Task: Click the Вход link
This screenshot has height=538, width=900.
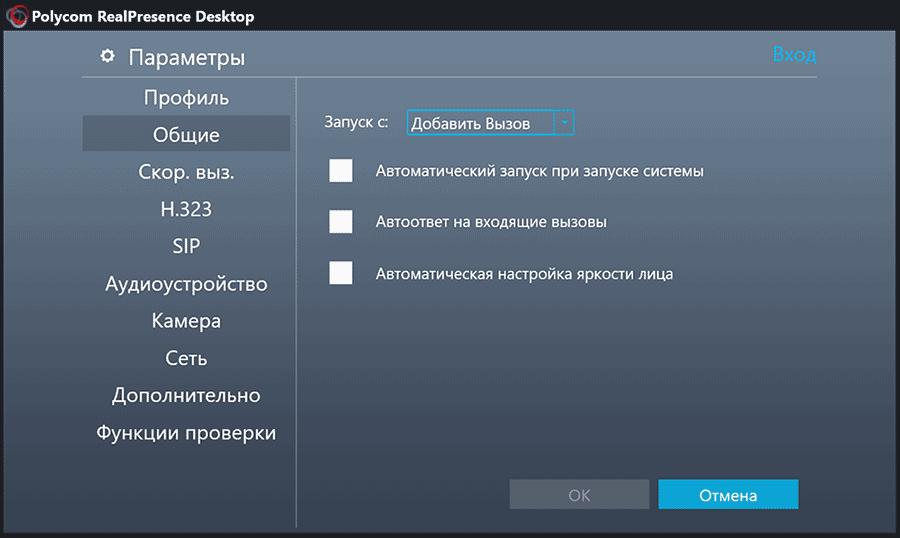Action: 794,54
